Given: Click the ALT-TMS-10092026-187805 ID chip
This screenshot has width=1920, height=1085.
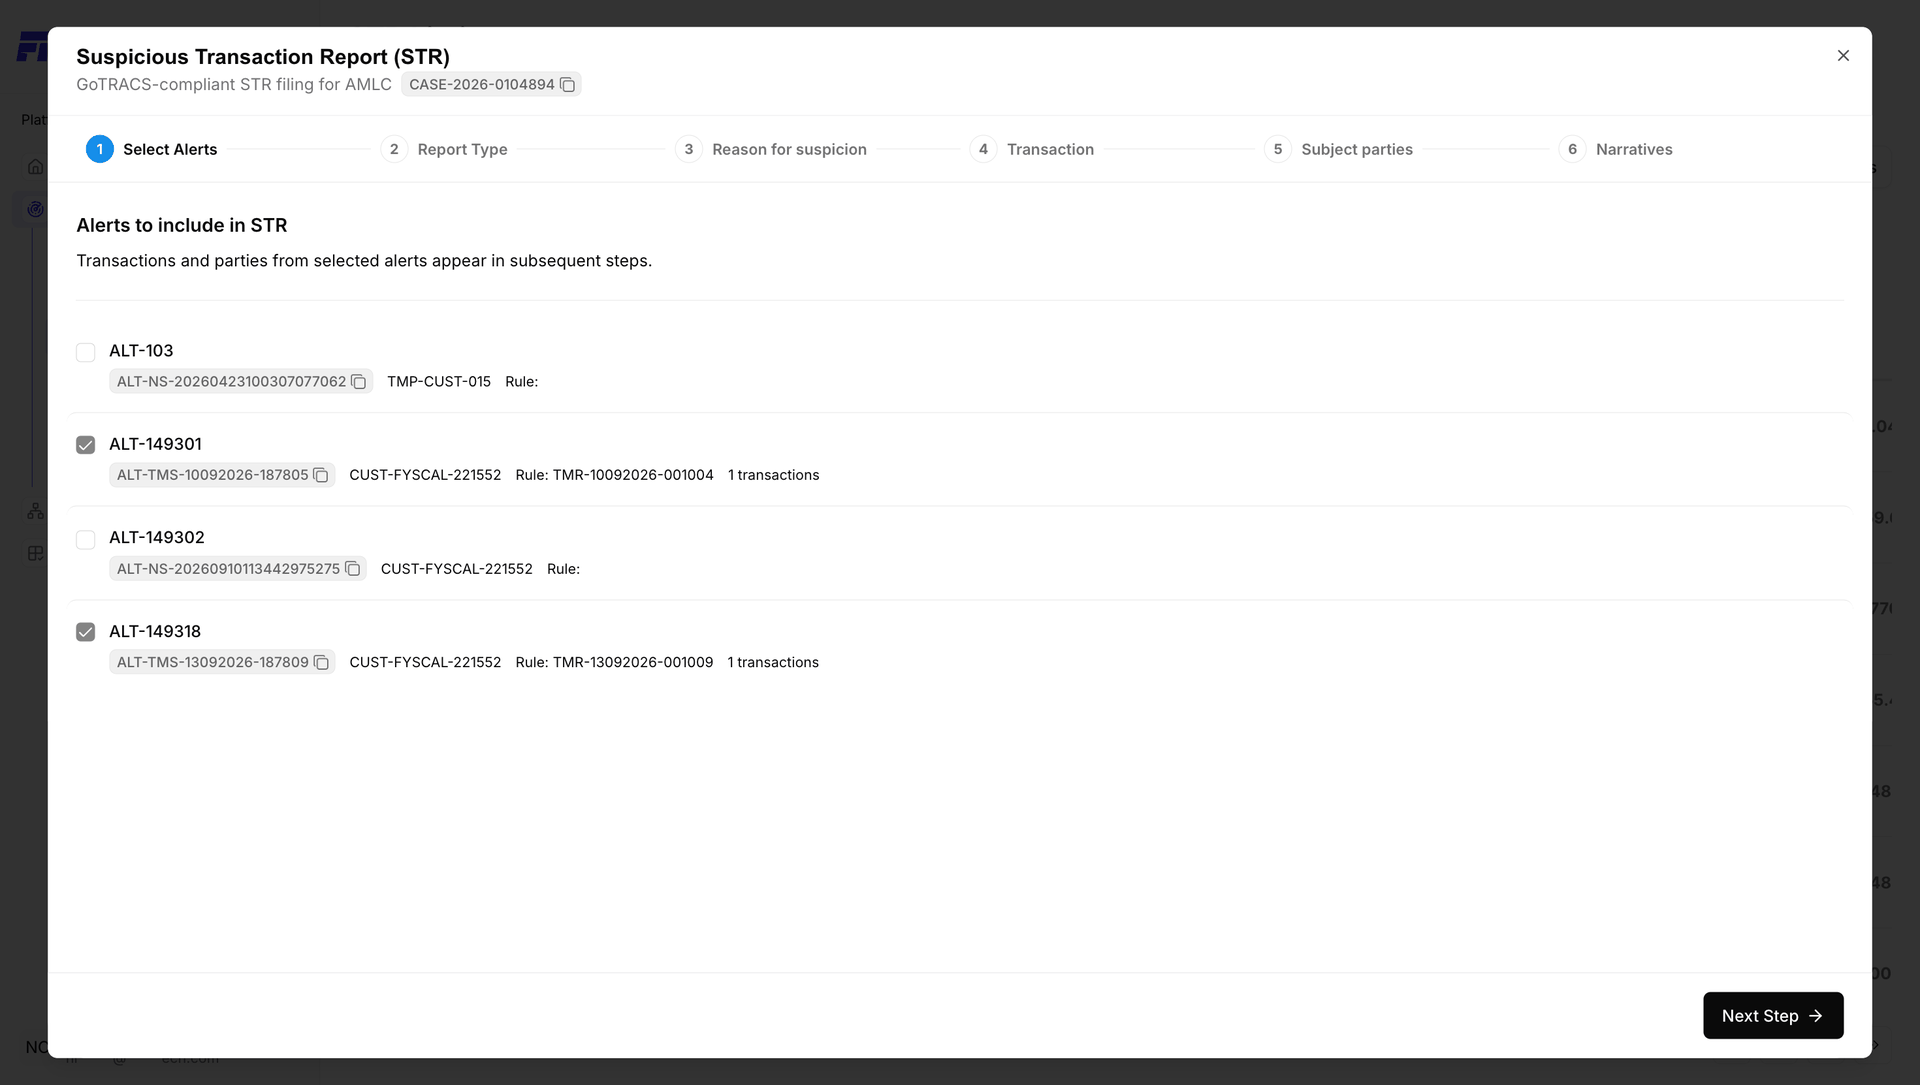Looking at the screenshot, I should tap(222, 475).
